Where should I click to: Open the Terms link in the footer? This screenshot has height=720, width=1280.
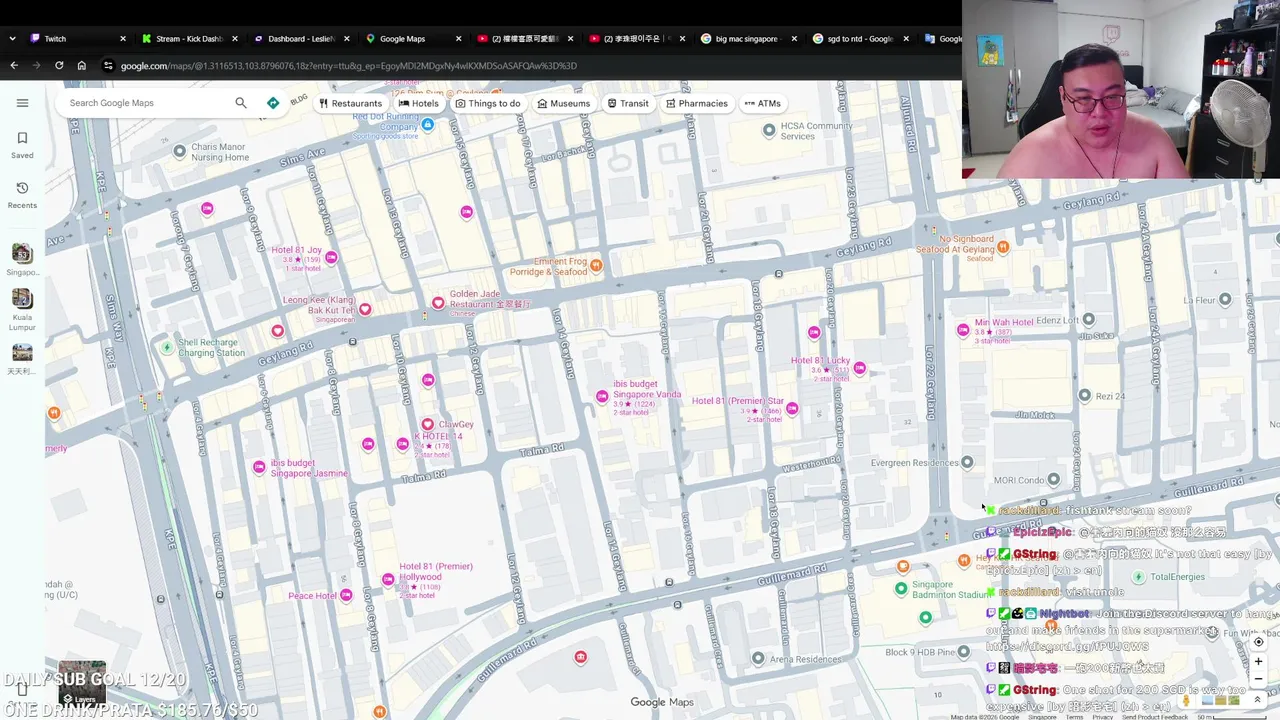(1075, 717)
